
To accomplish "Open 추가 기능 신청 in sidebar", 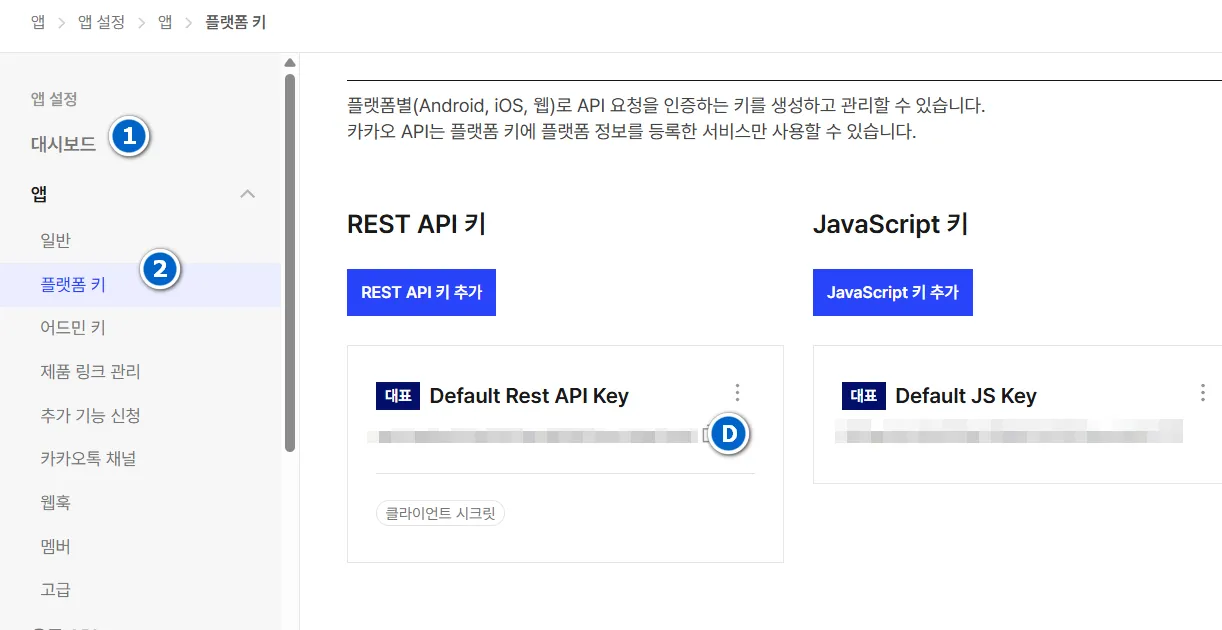I will click(90, 416).
